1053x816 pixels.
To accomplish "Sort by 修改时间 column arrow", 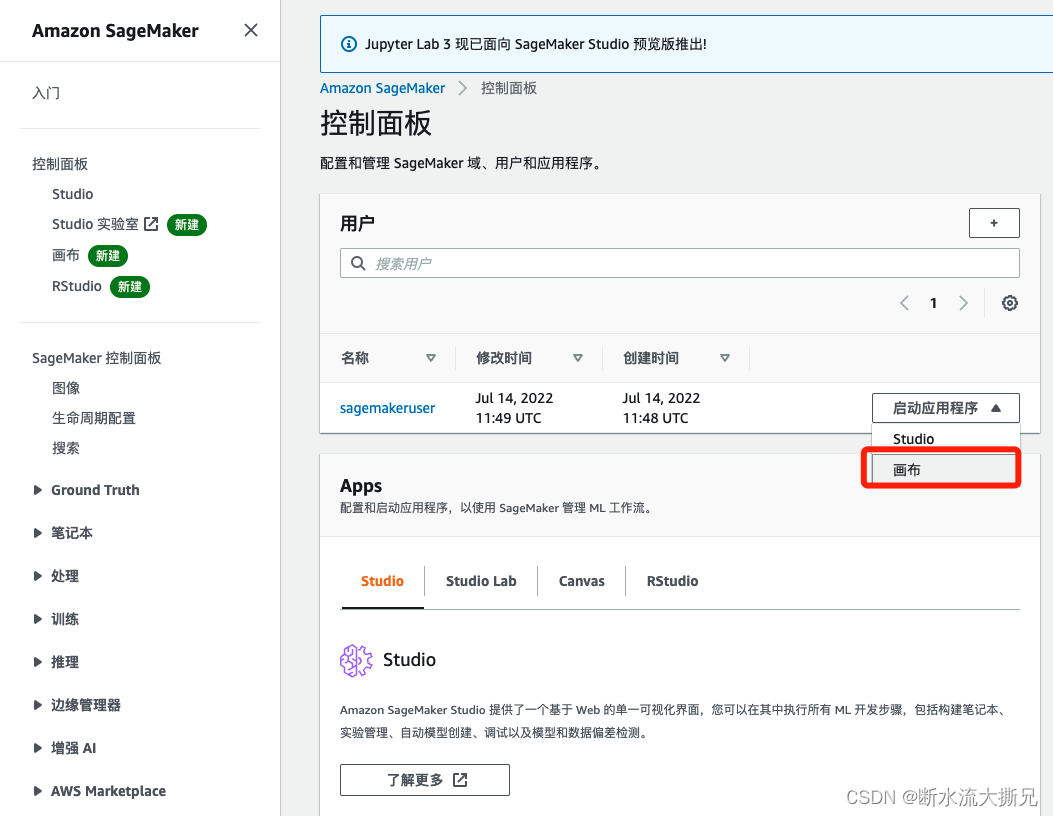I will (x=578, y=358).
